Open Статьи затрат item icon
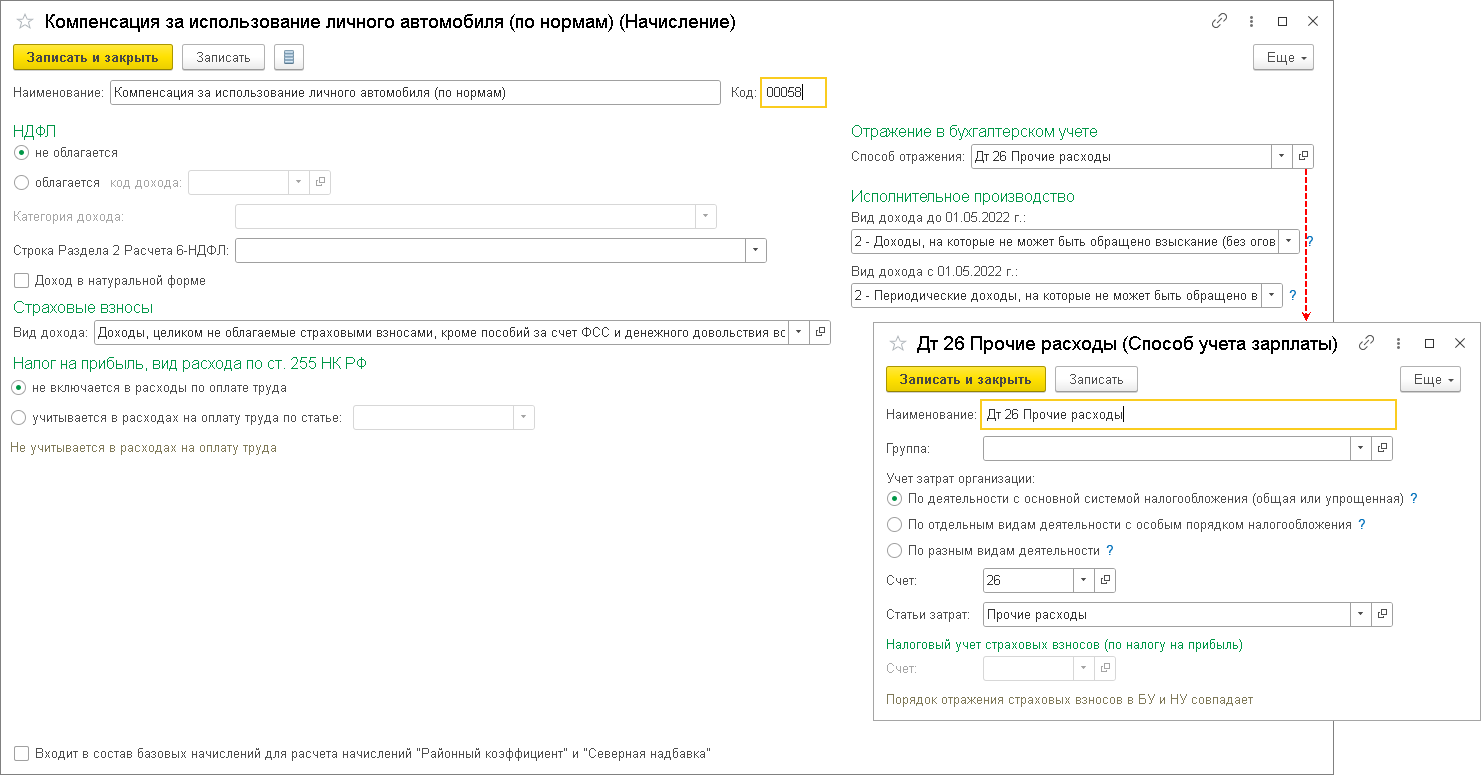This screenshot has height=775, width=1481. (1382, 614)
